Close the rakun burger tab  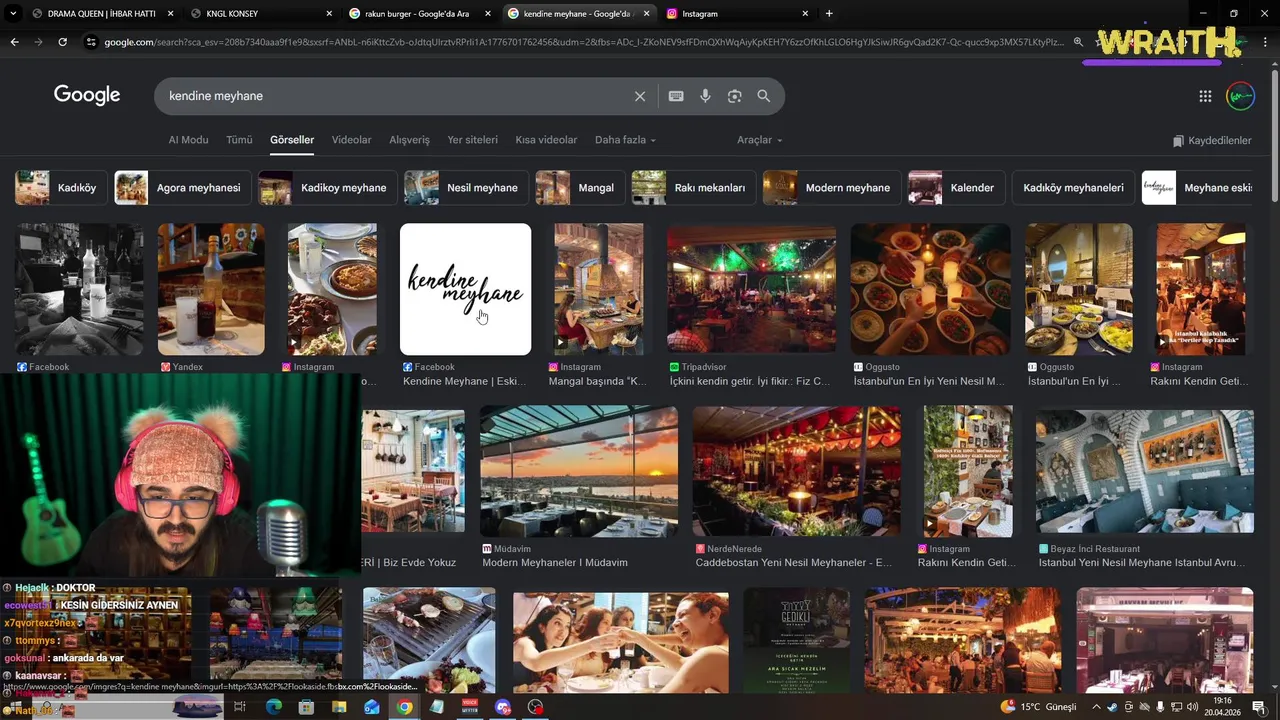487,14
